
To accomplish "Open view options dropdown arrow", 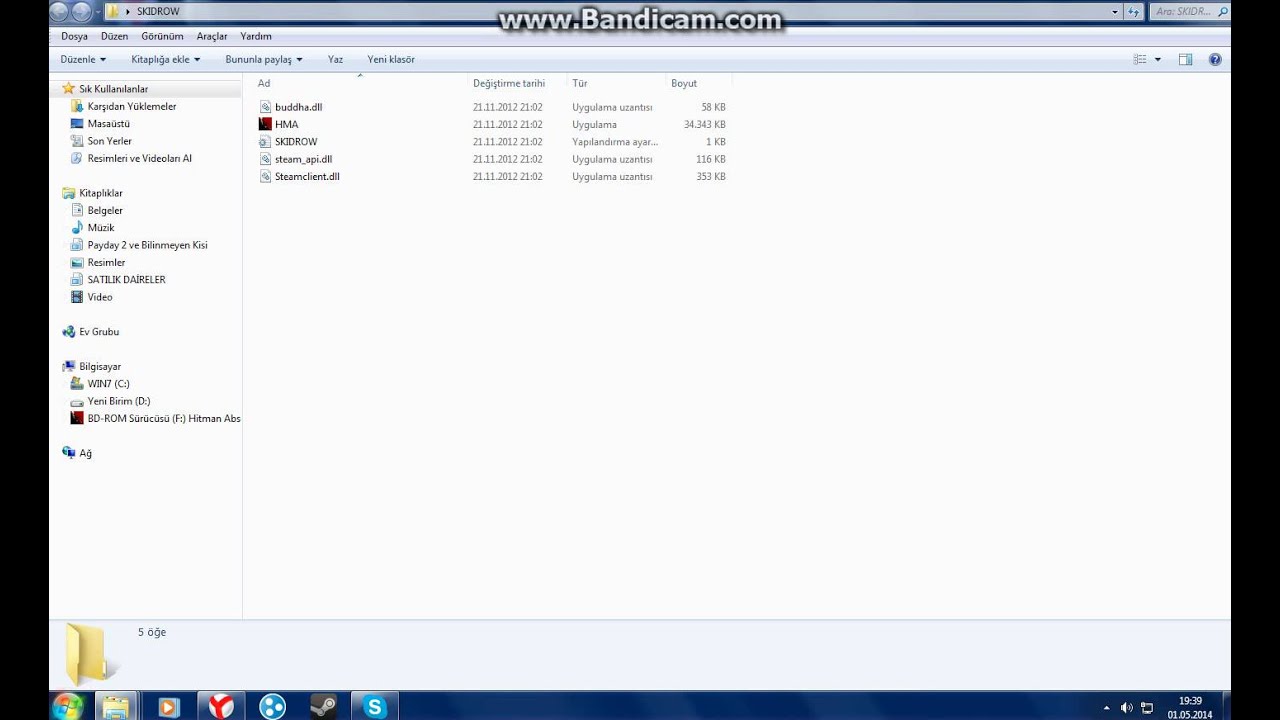I will click(x=1158, y=60).
